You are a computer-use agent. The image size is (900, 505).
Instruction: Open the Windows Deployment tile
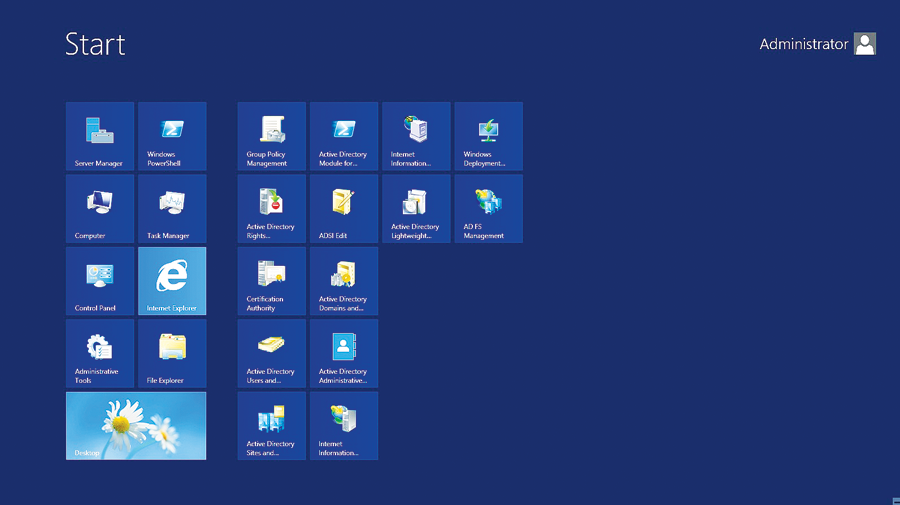488,137
